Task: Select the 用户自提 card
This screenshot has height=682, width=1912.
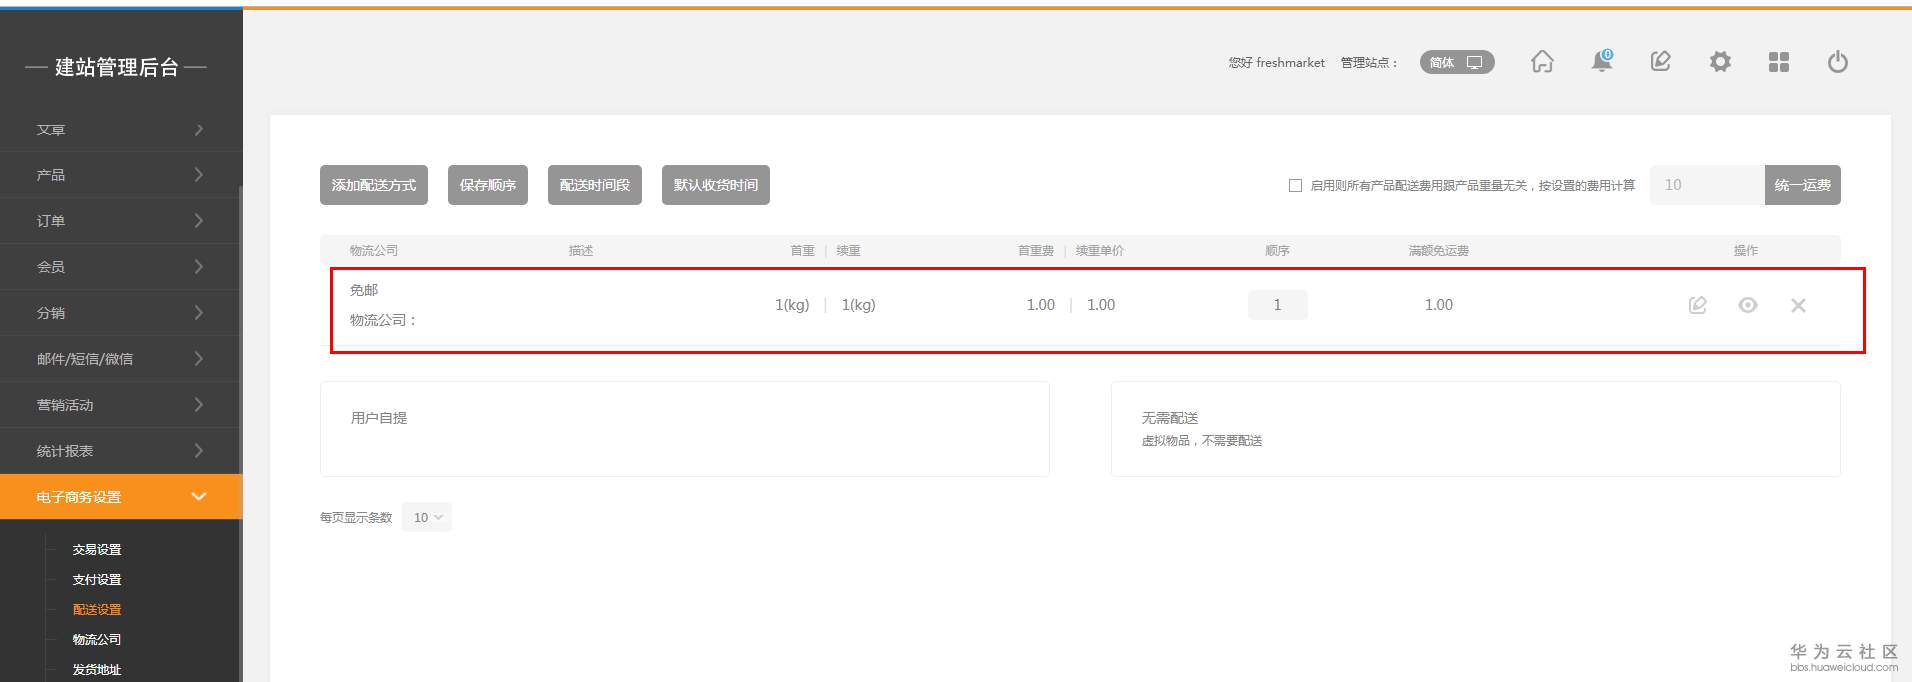Action: click(x=685, y=429)
